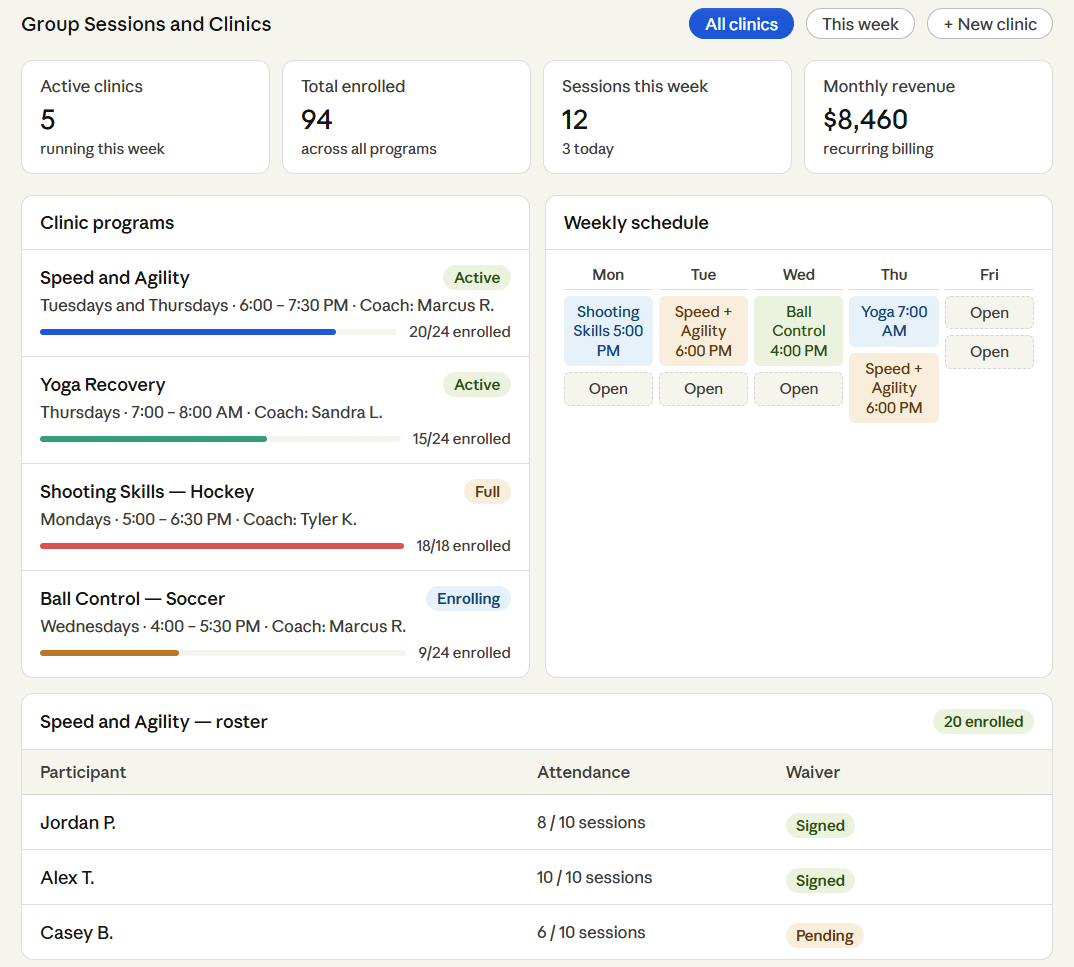Image resolution: width=1074 pixels, height=967 pixels.
Task: Open Tuesday Speed + Agility session
Action: click(703, 331)
